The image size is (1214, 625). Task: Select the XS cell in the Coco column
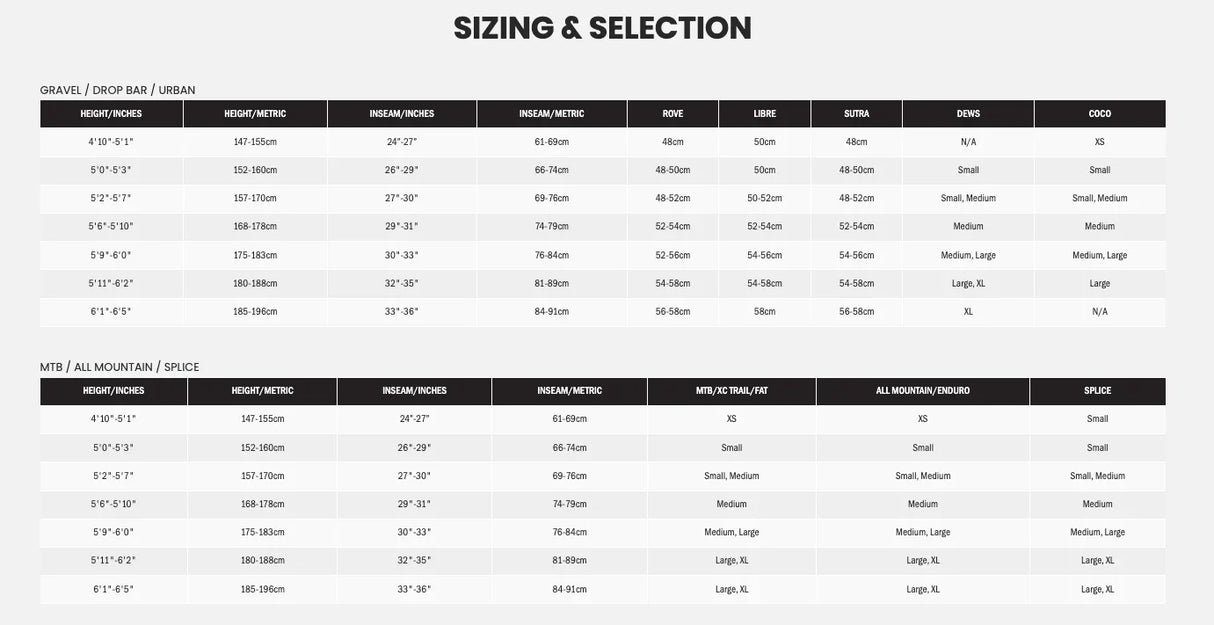coord(1099,142)
